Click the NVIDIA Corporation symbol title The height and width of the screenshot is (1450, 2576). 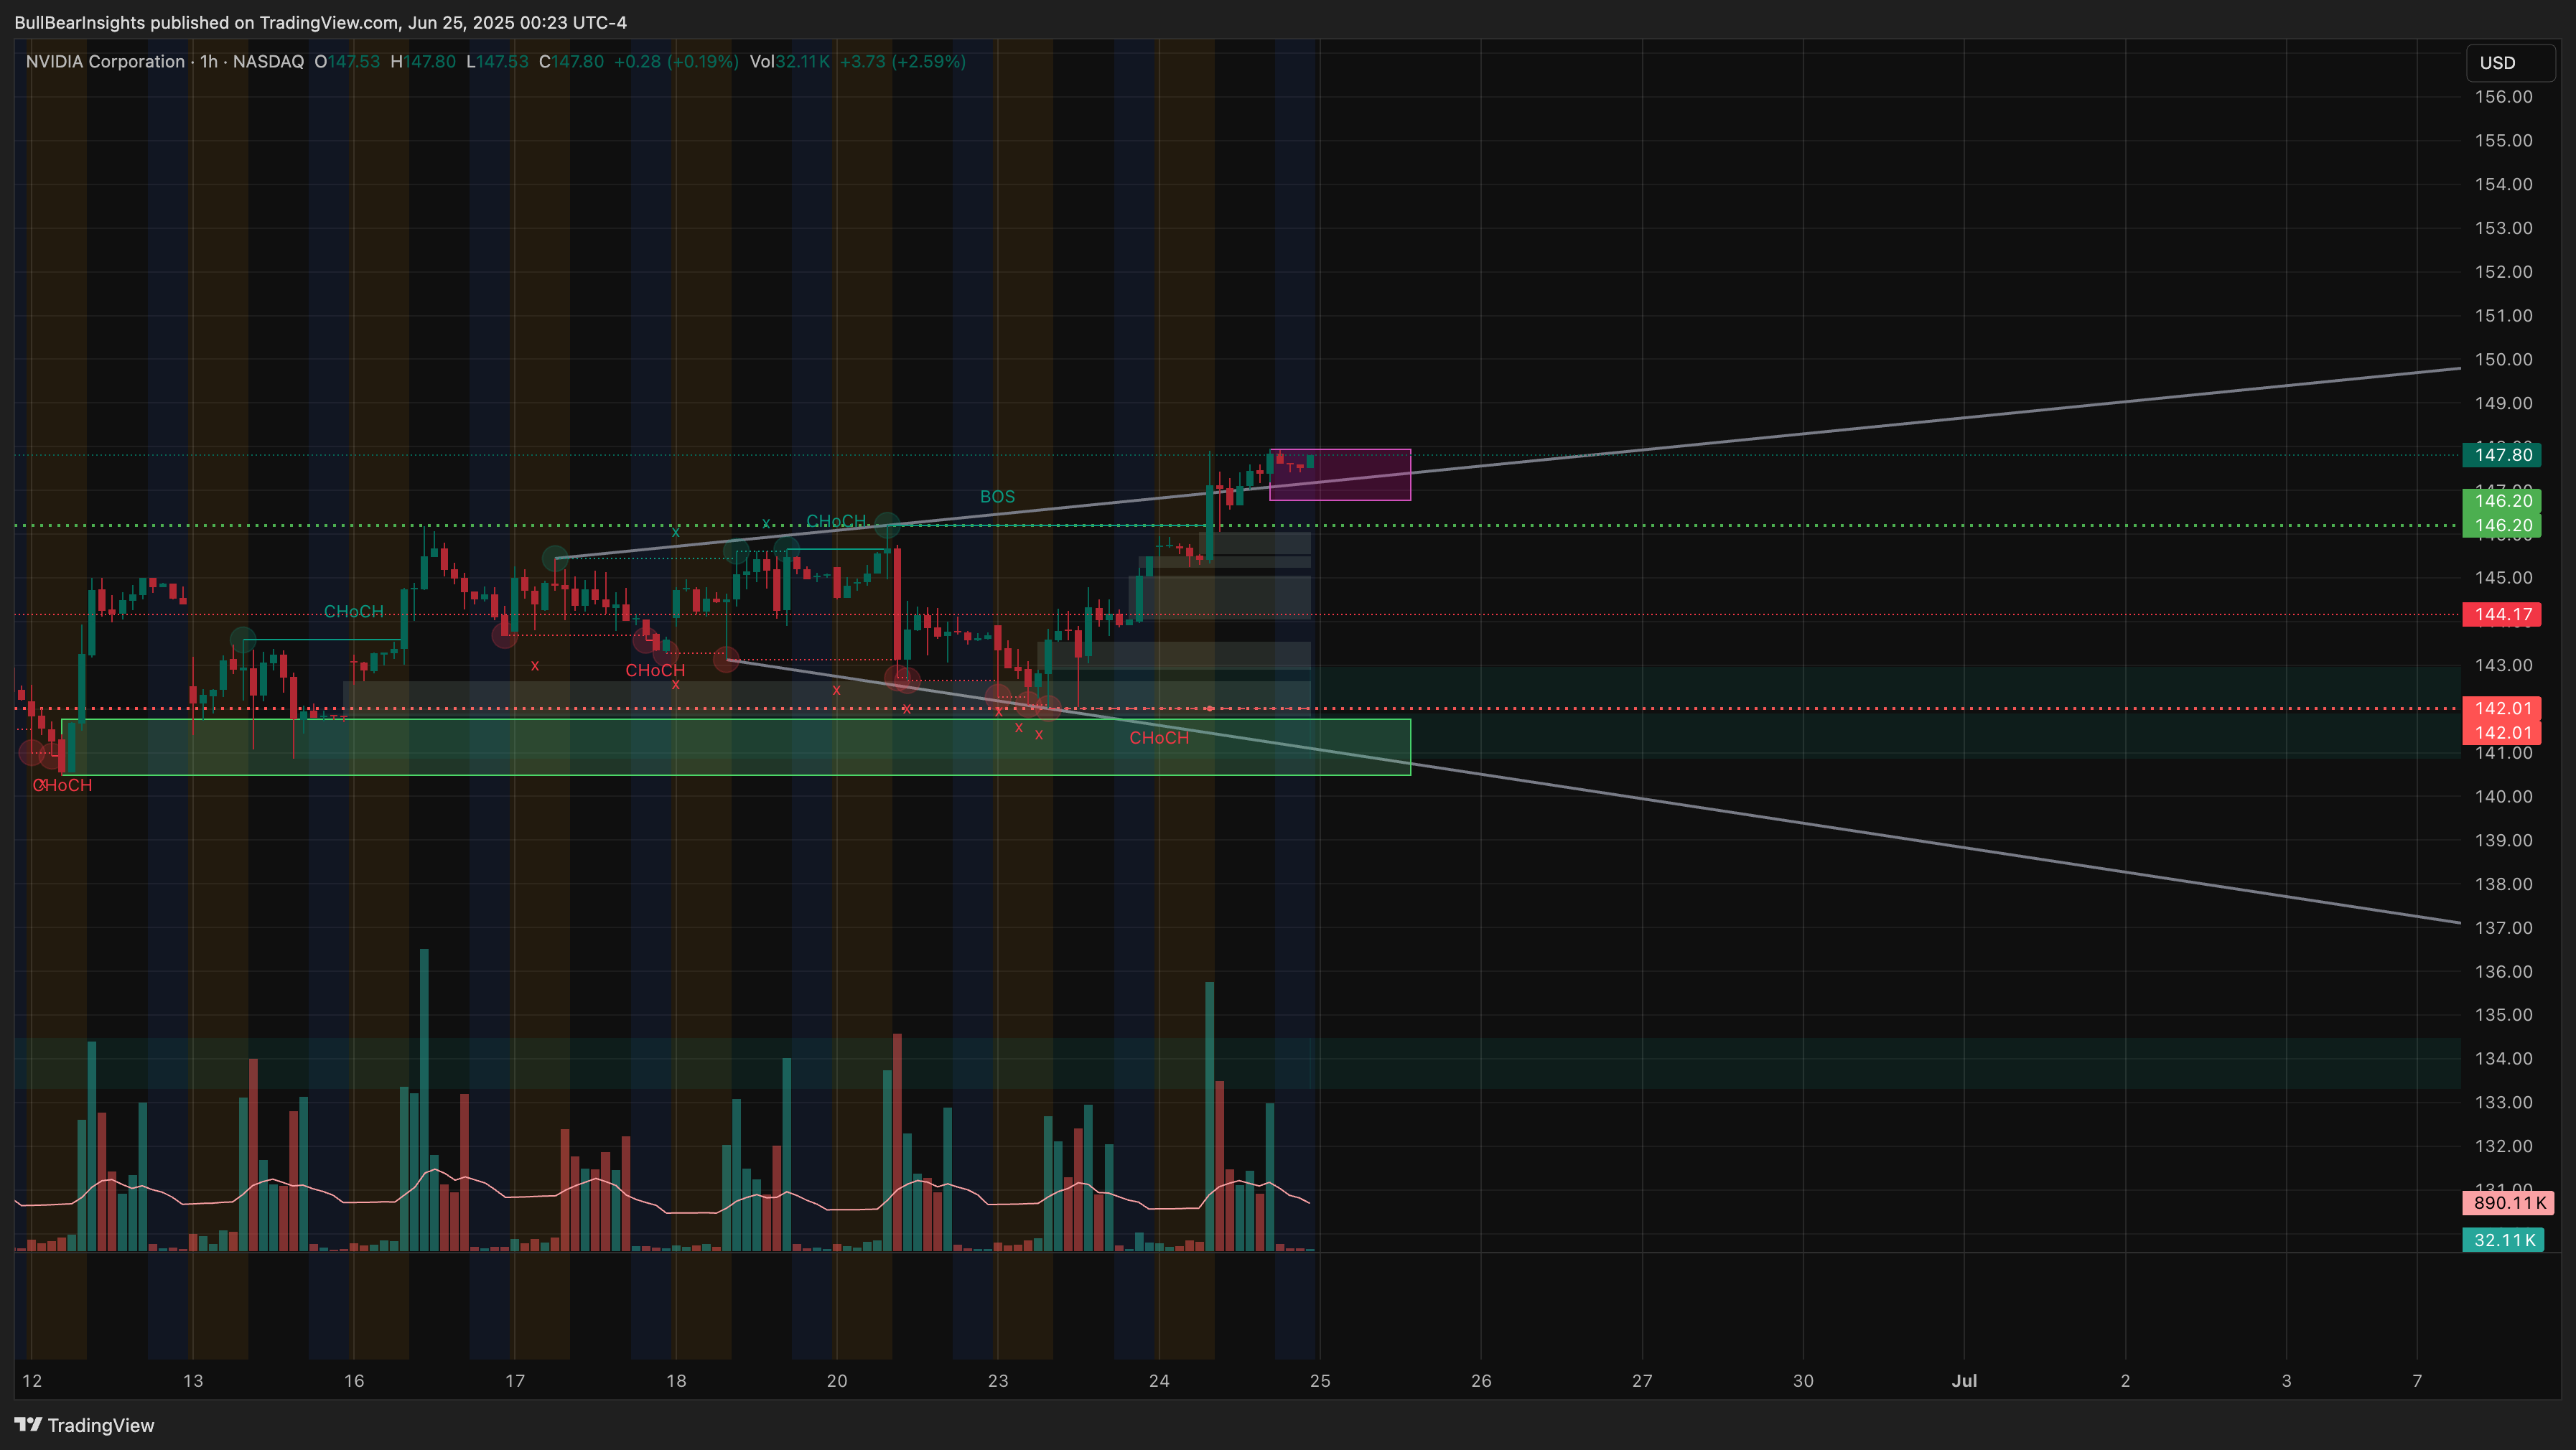(x=105, y=62)
